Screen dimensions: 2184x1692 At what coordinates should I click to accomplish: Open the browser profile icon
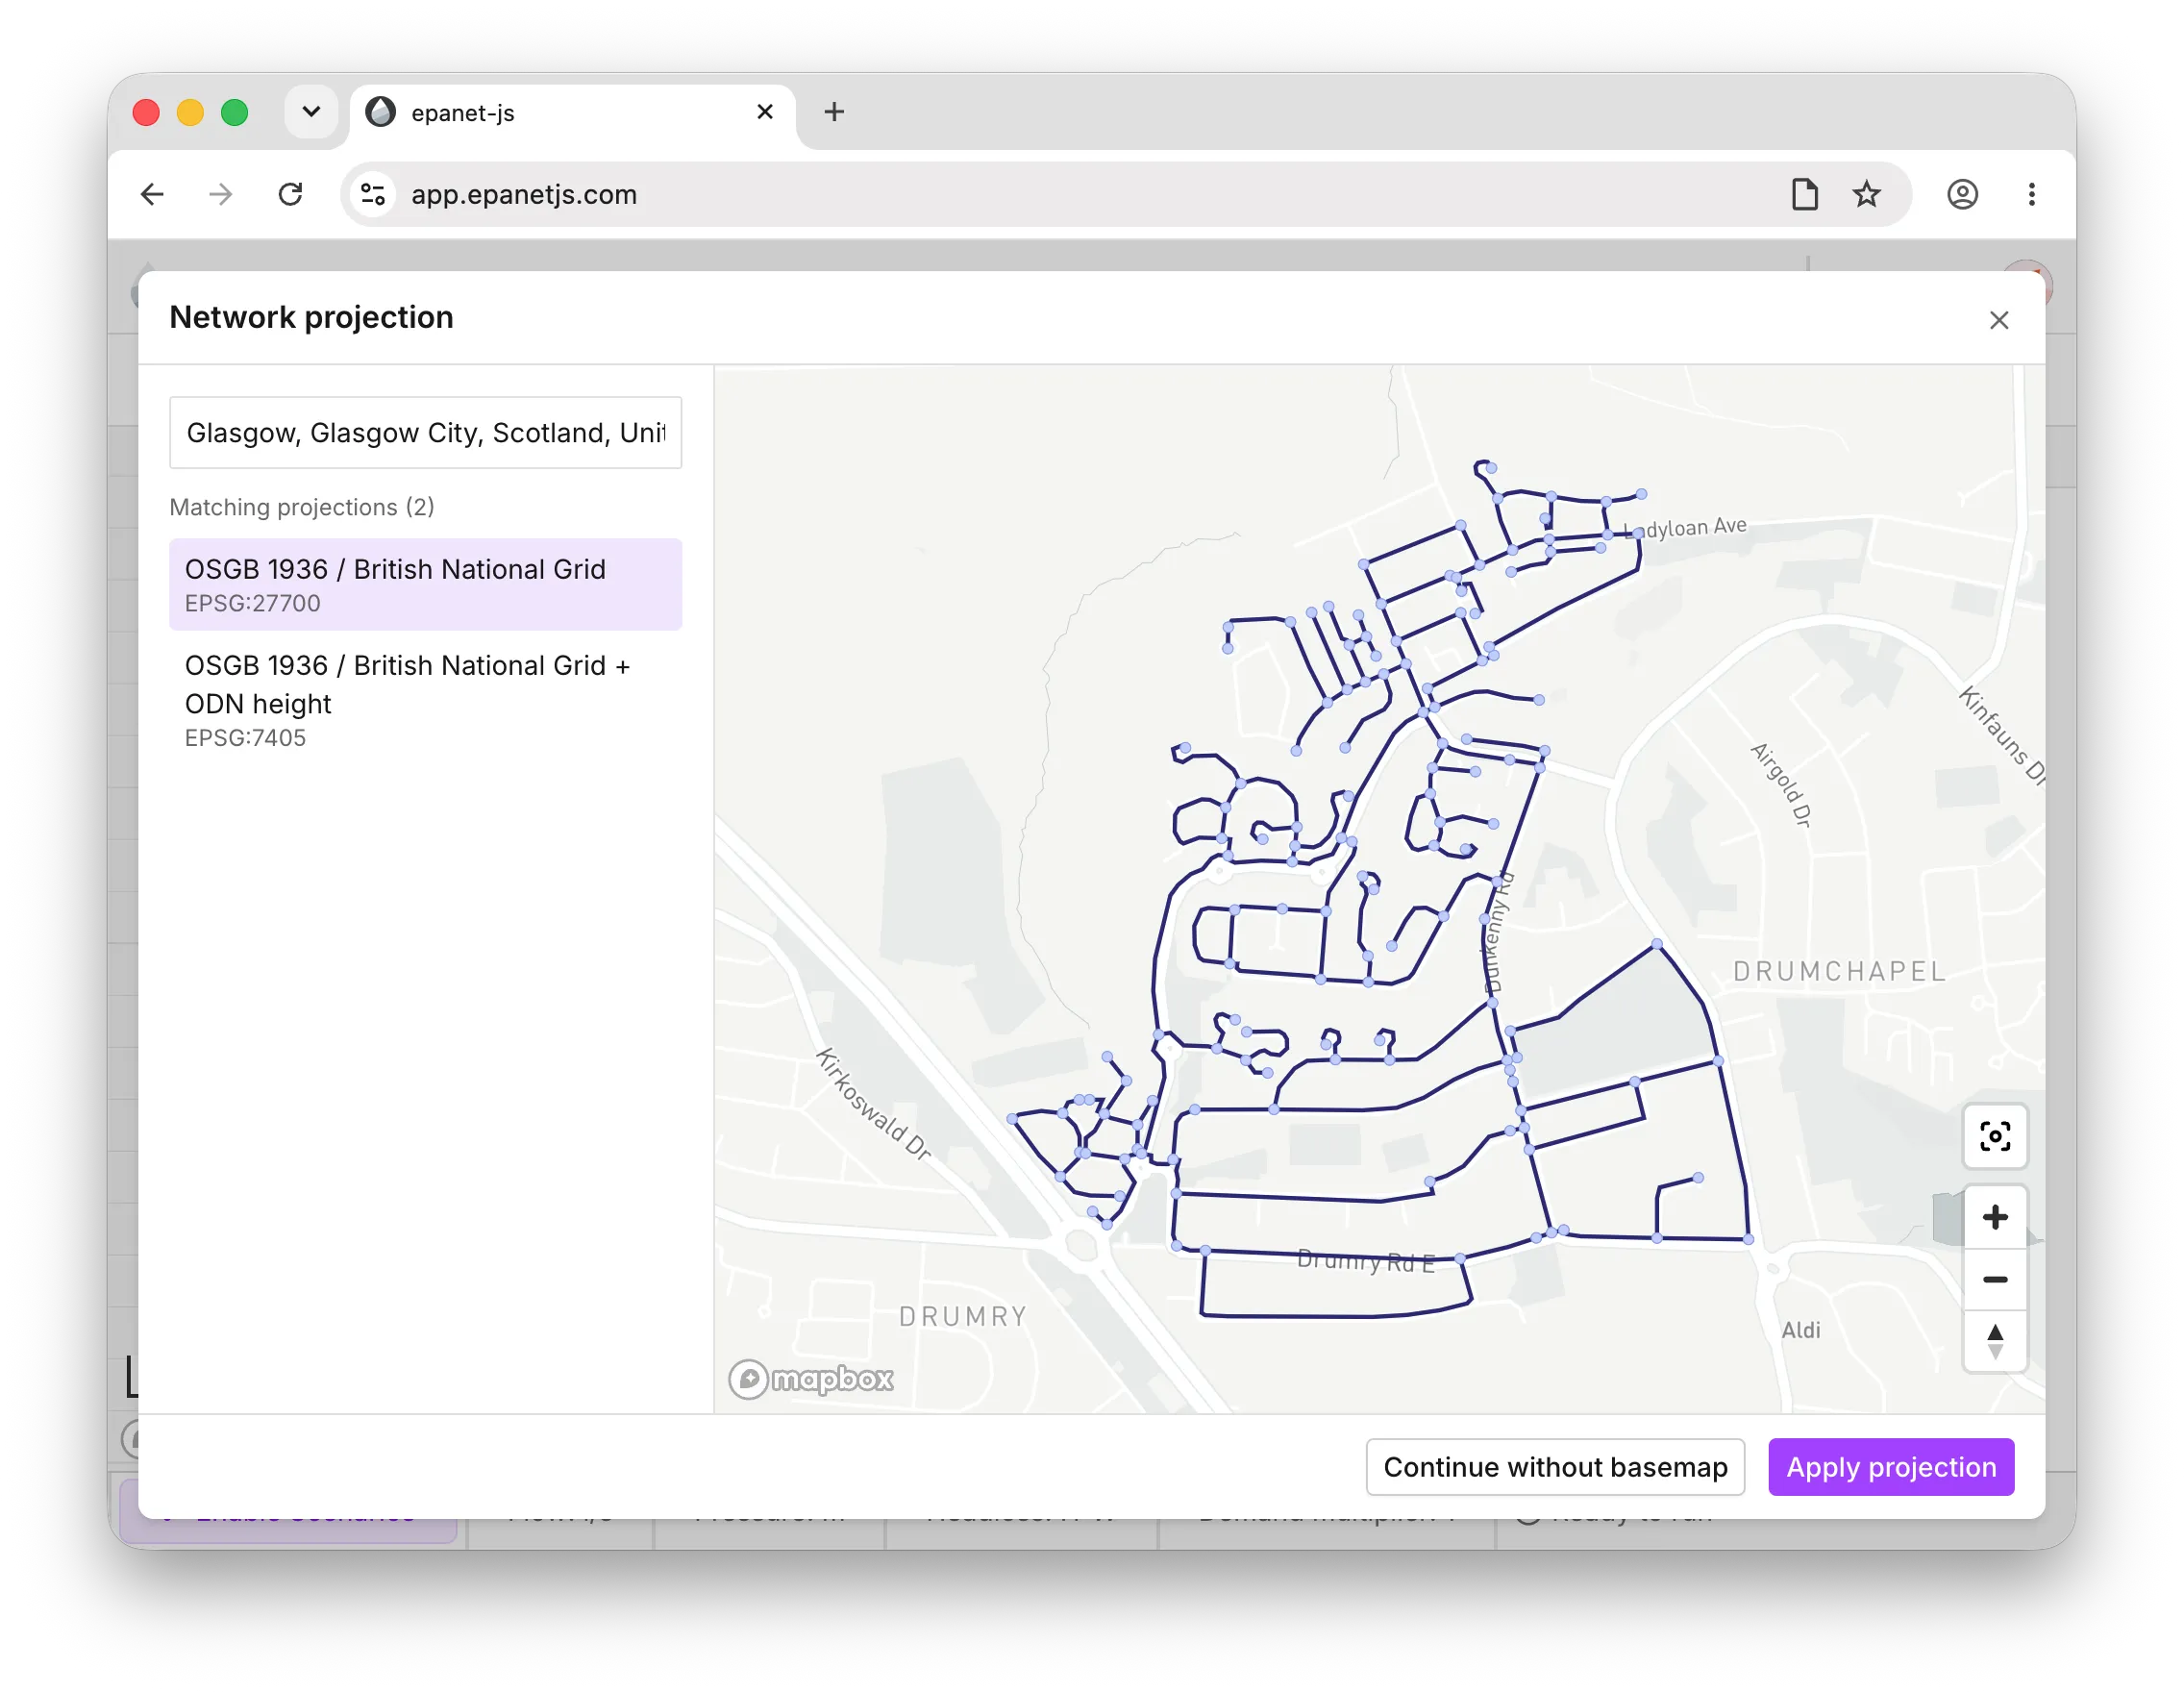1962,194
